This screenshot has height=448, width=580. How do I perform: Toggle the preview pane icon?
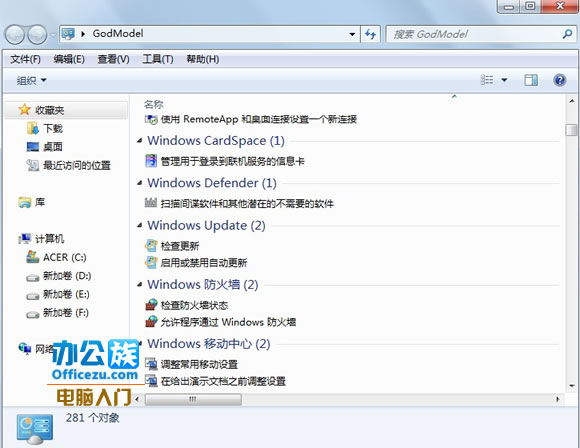531,80
